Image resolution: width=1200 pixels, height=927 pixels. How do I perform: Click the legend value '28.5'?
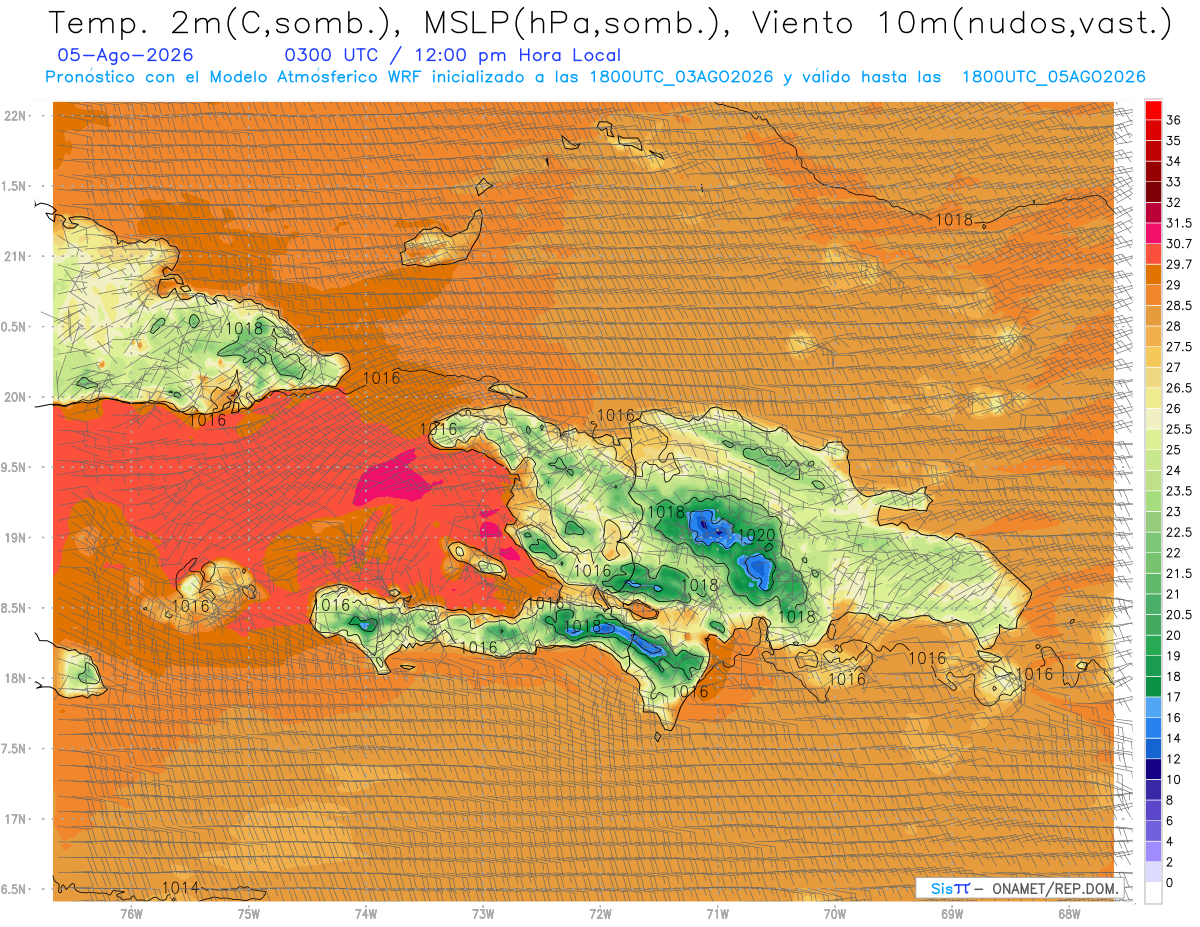coord(1179,305)
